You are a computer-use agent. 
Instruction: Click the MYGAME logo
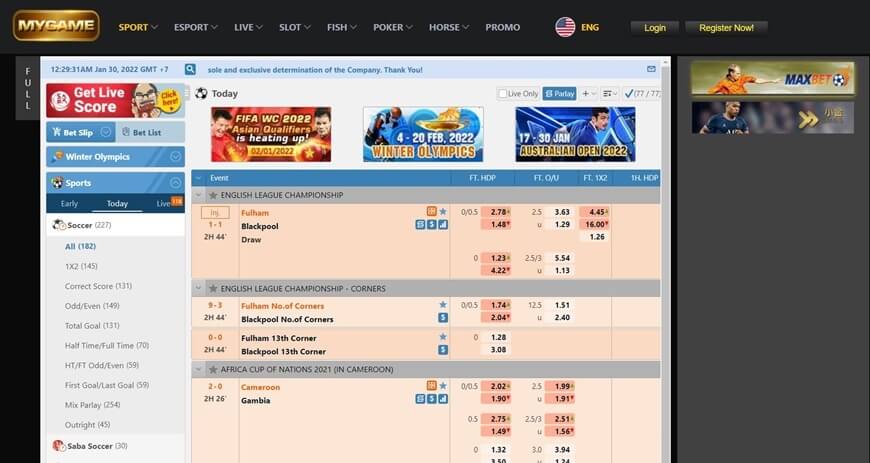click(56, 26)
